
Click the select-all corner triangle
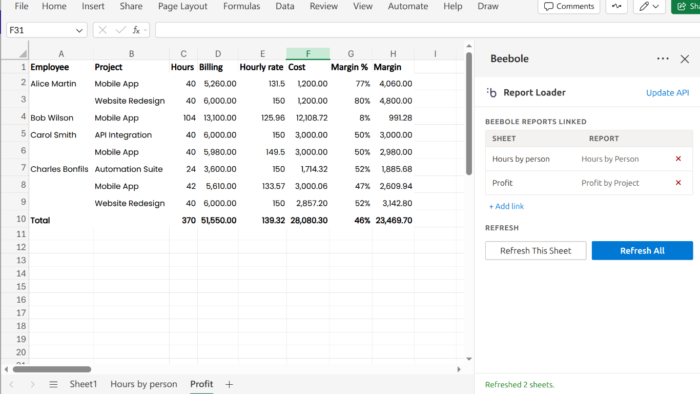coord(22,54)
